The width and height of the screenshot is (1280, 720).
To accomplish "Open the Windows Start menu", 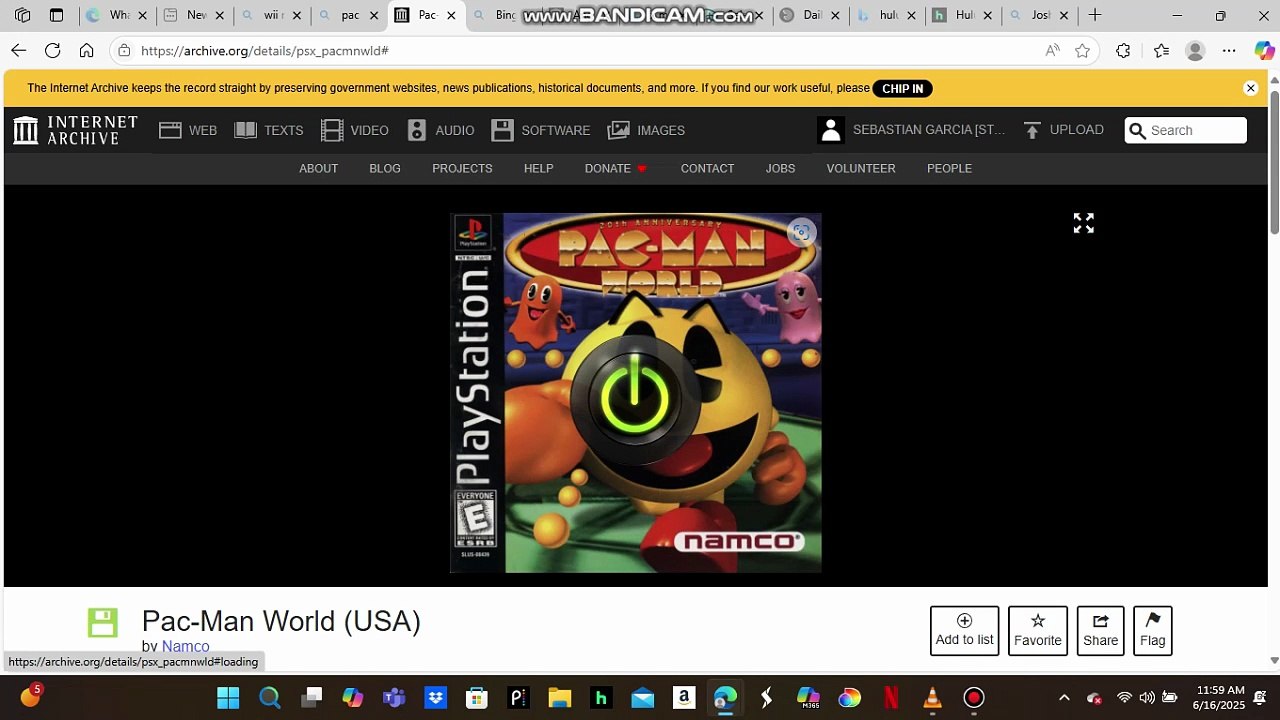I will pyautogui.click(x=228, y=698).
